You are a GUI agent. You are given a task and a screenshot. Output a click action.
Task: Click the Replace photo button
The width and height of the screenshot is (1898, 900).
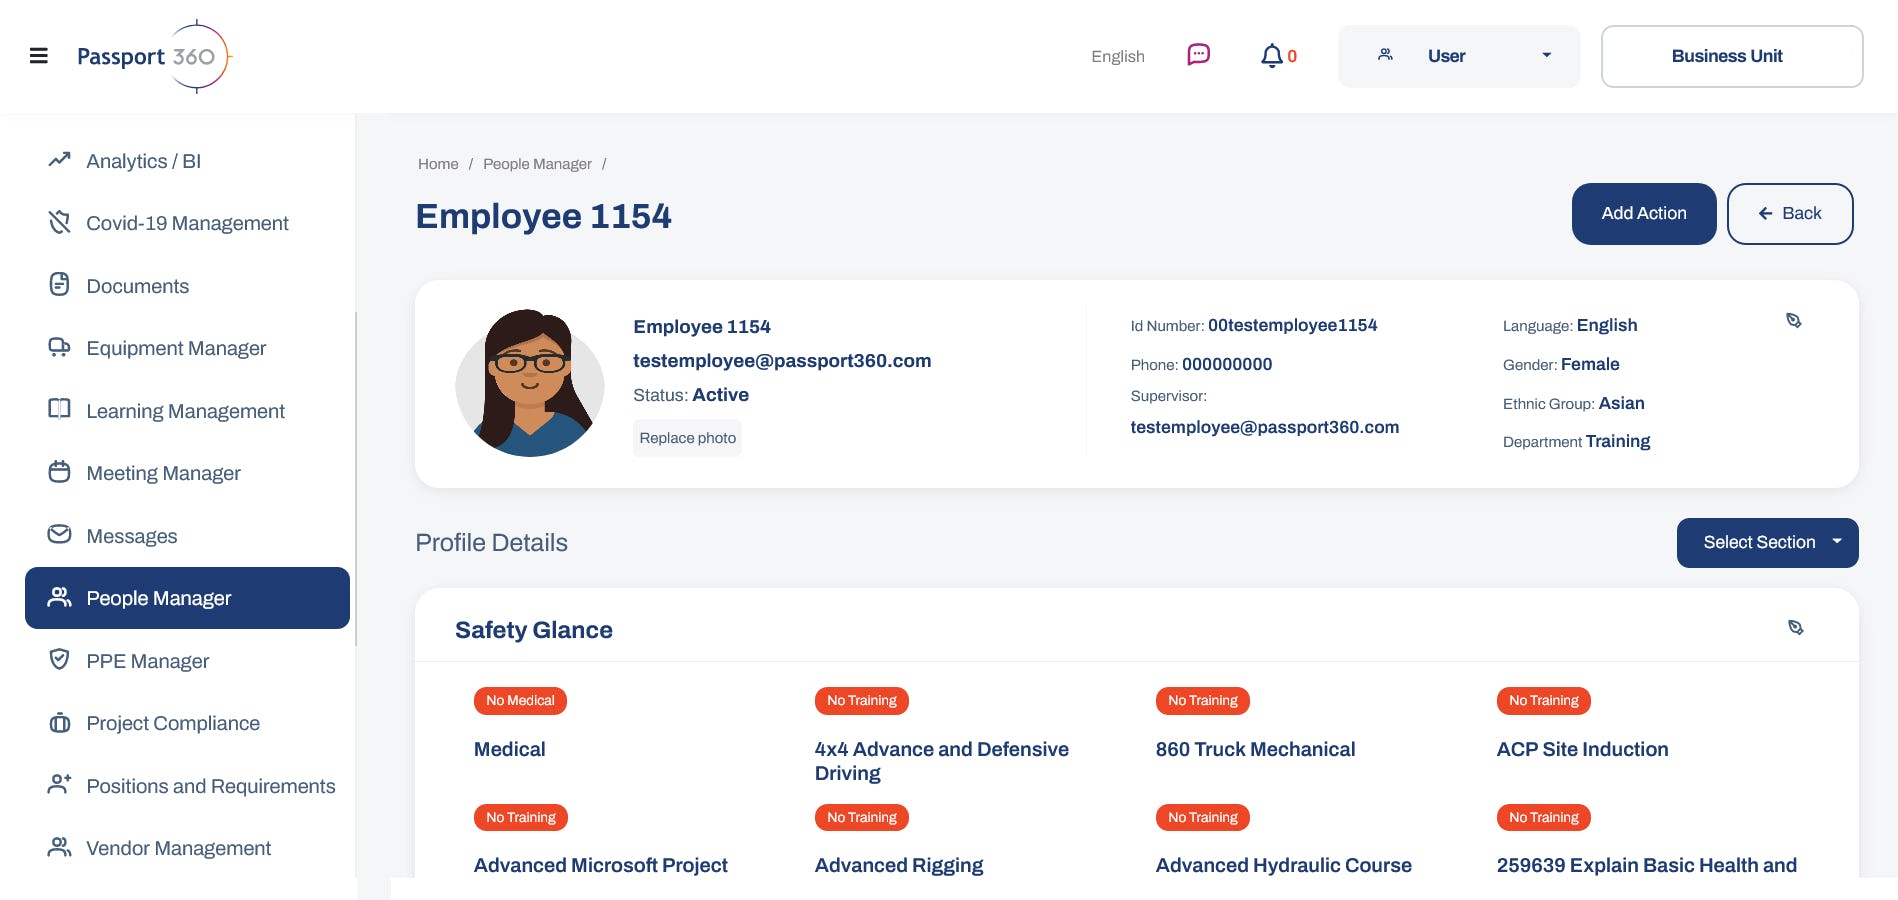point(686,438)
